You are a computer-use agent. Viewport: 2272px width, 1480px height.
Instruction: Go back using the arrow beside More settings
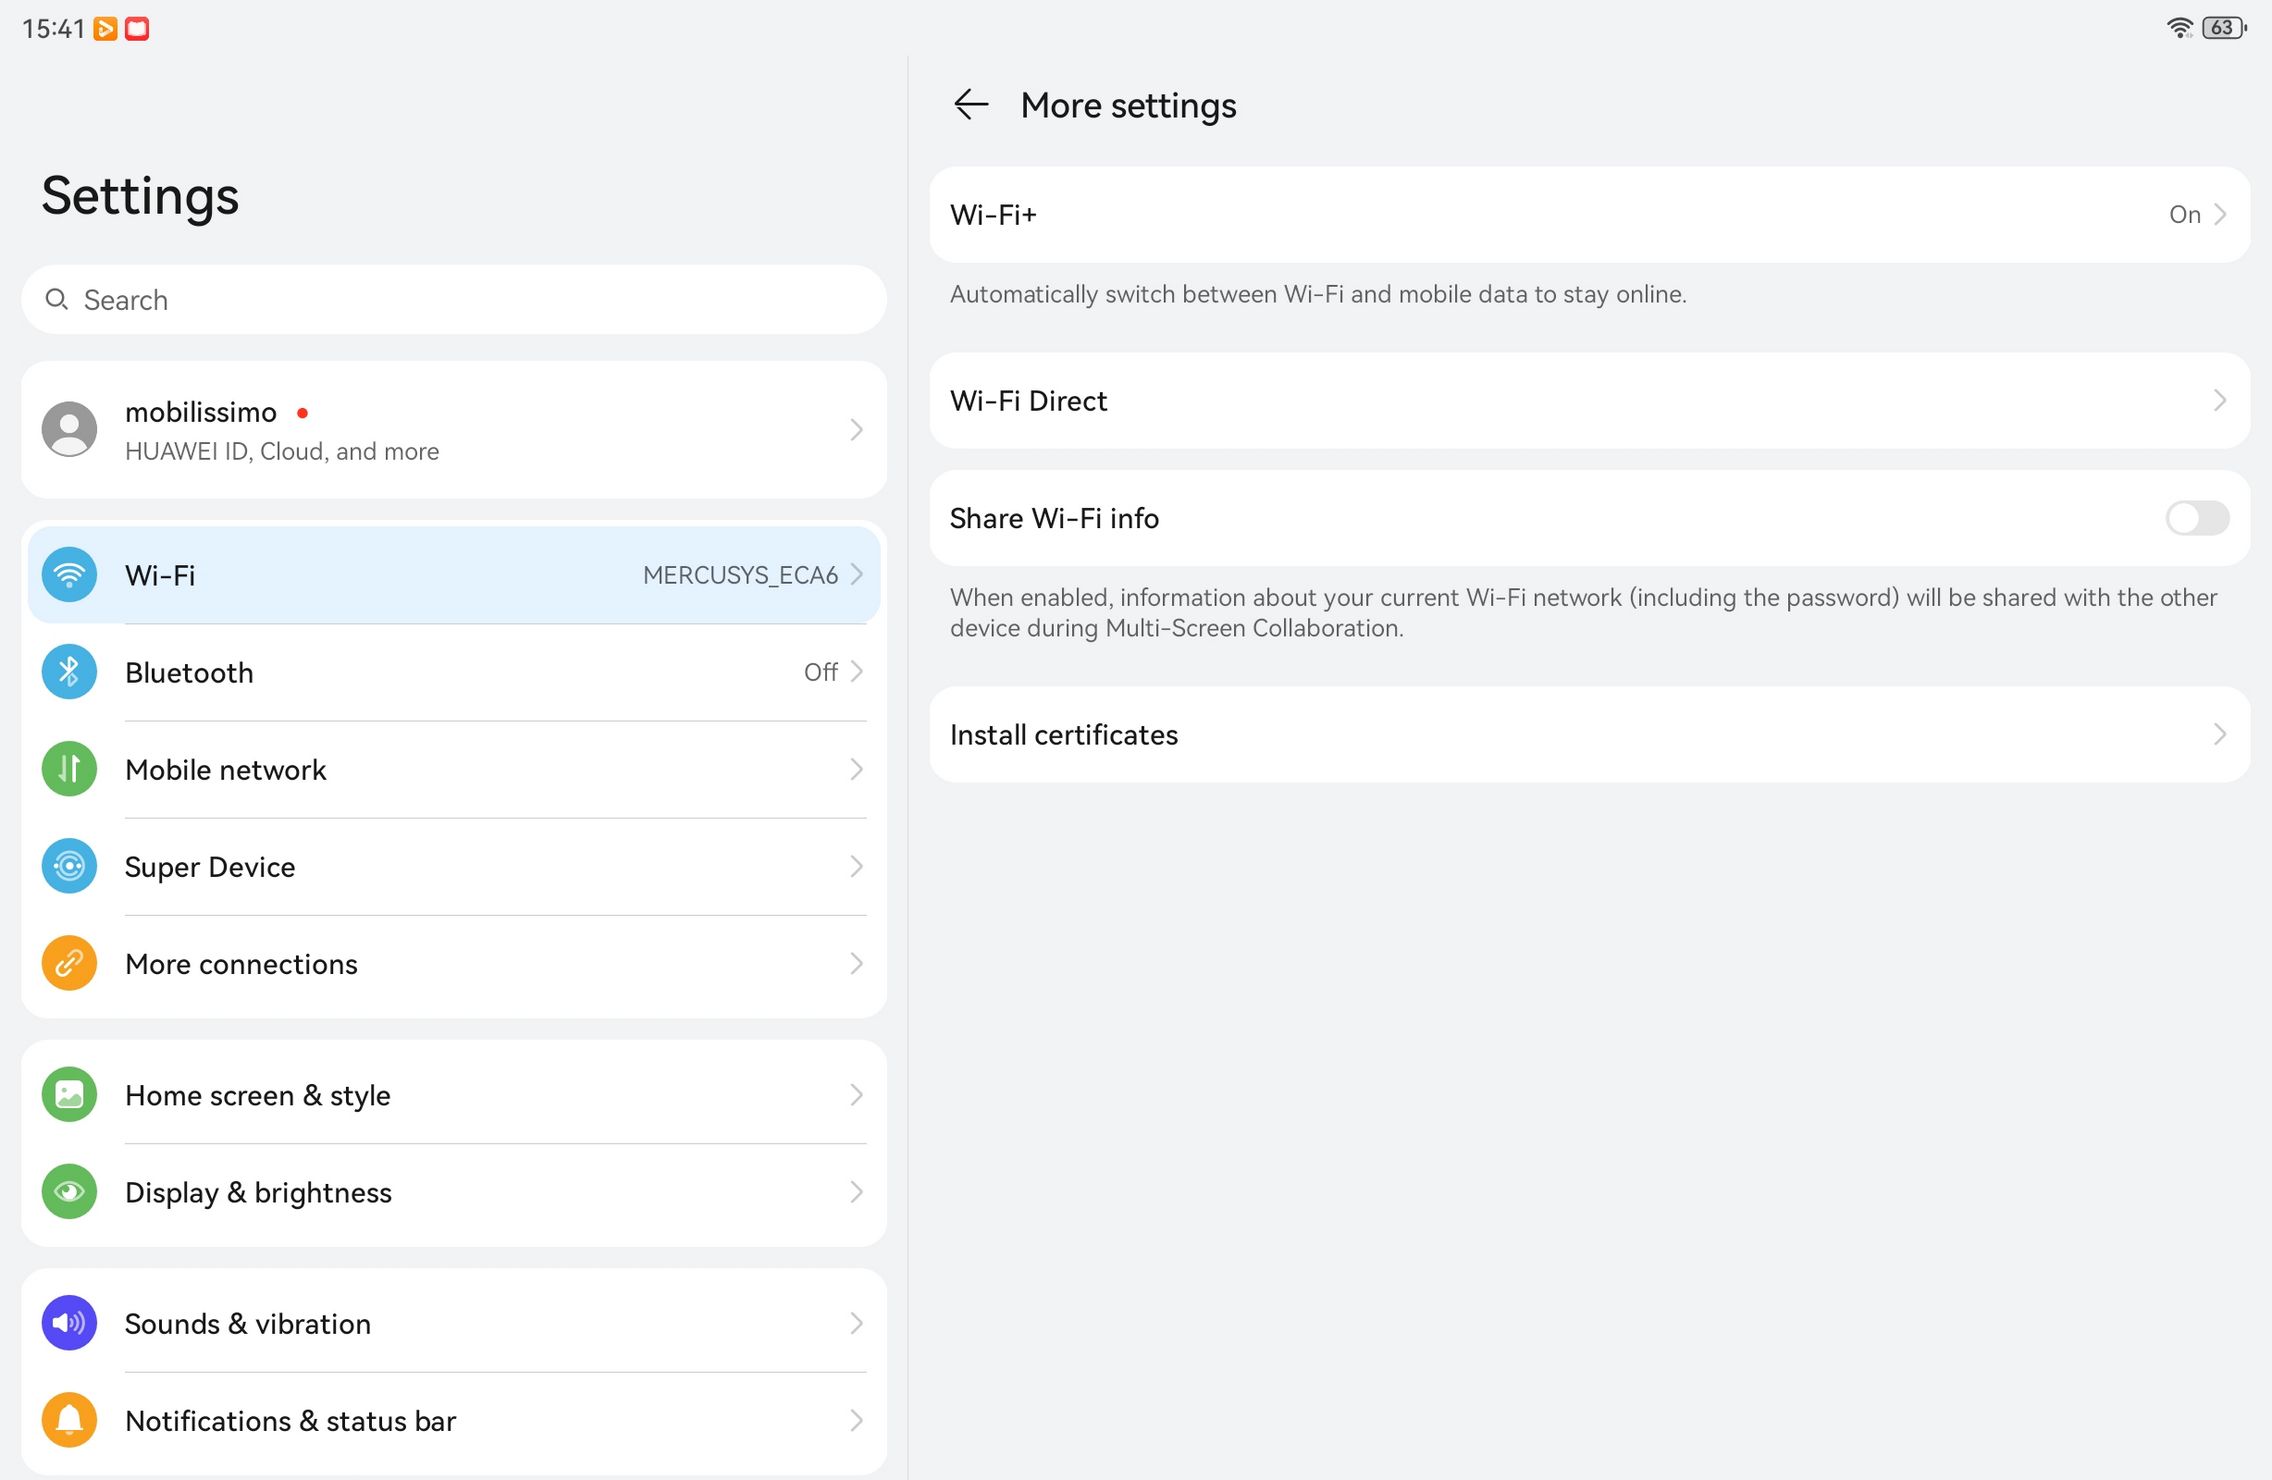(x=971, y=104)
